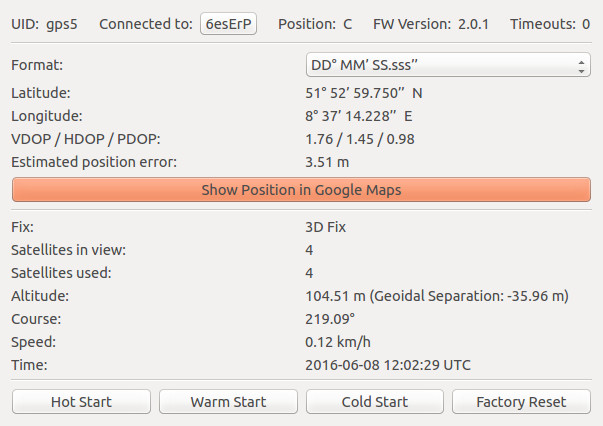Click the Altitude label
This screenshot has height=426, width=603.
pyautogui.click(x=40, y=296)
